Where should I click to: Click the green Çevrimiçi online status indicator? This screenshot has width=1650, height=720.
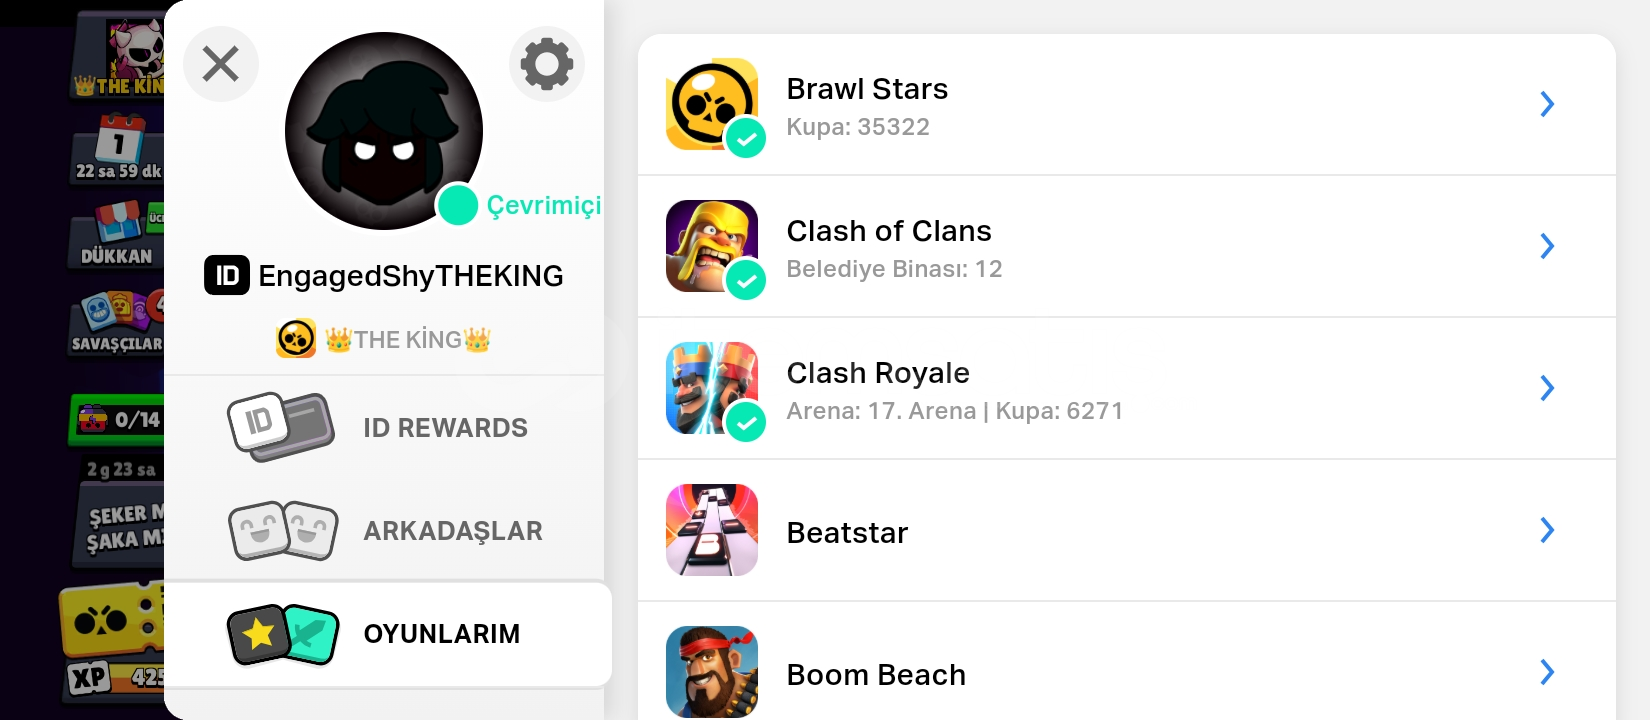tap(458, 205)
